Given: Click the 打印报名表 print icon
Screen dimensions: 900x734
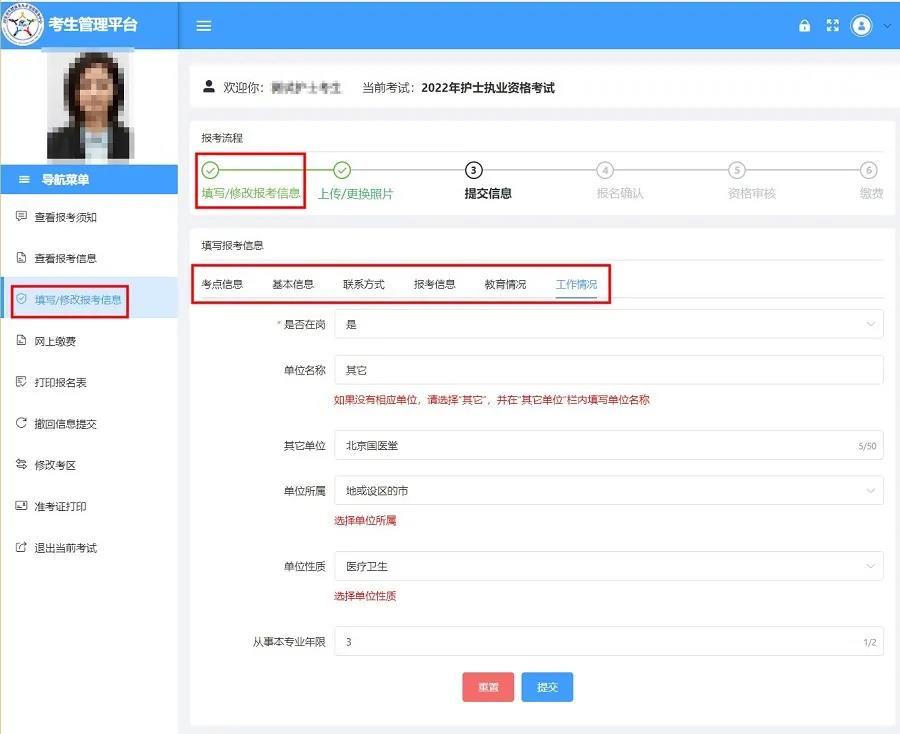Looking at the screenshot, I should [x=22, y=382].
